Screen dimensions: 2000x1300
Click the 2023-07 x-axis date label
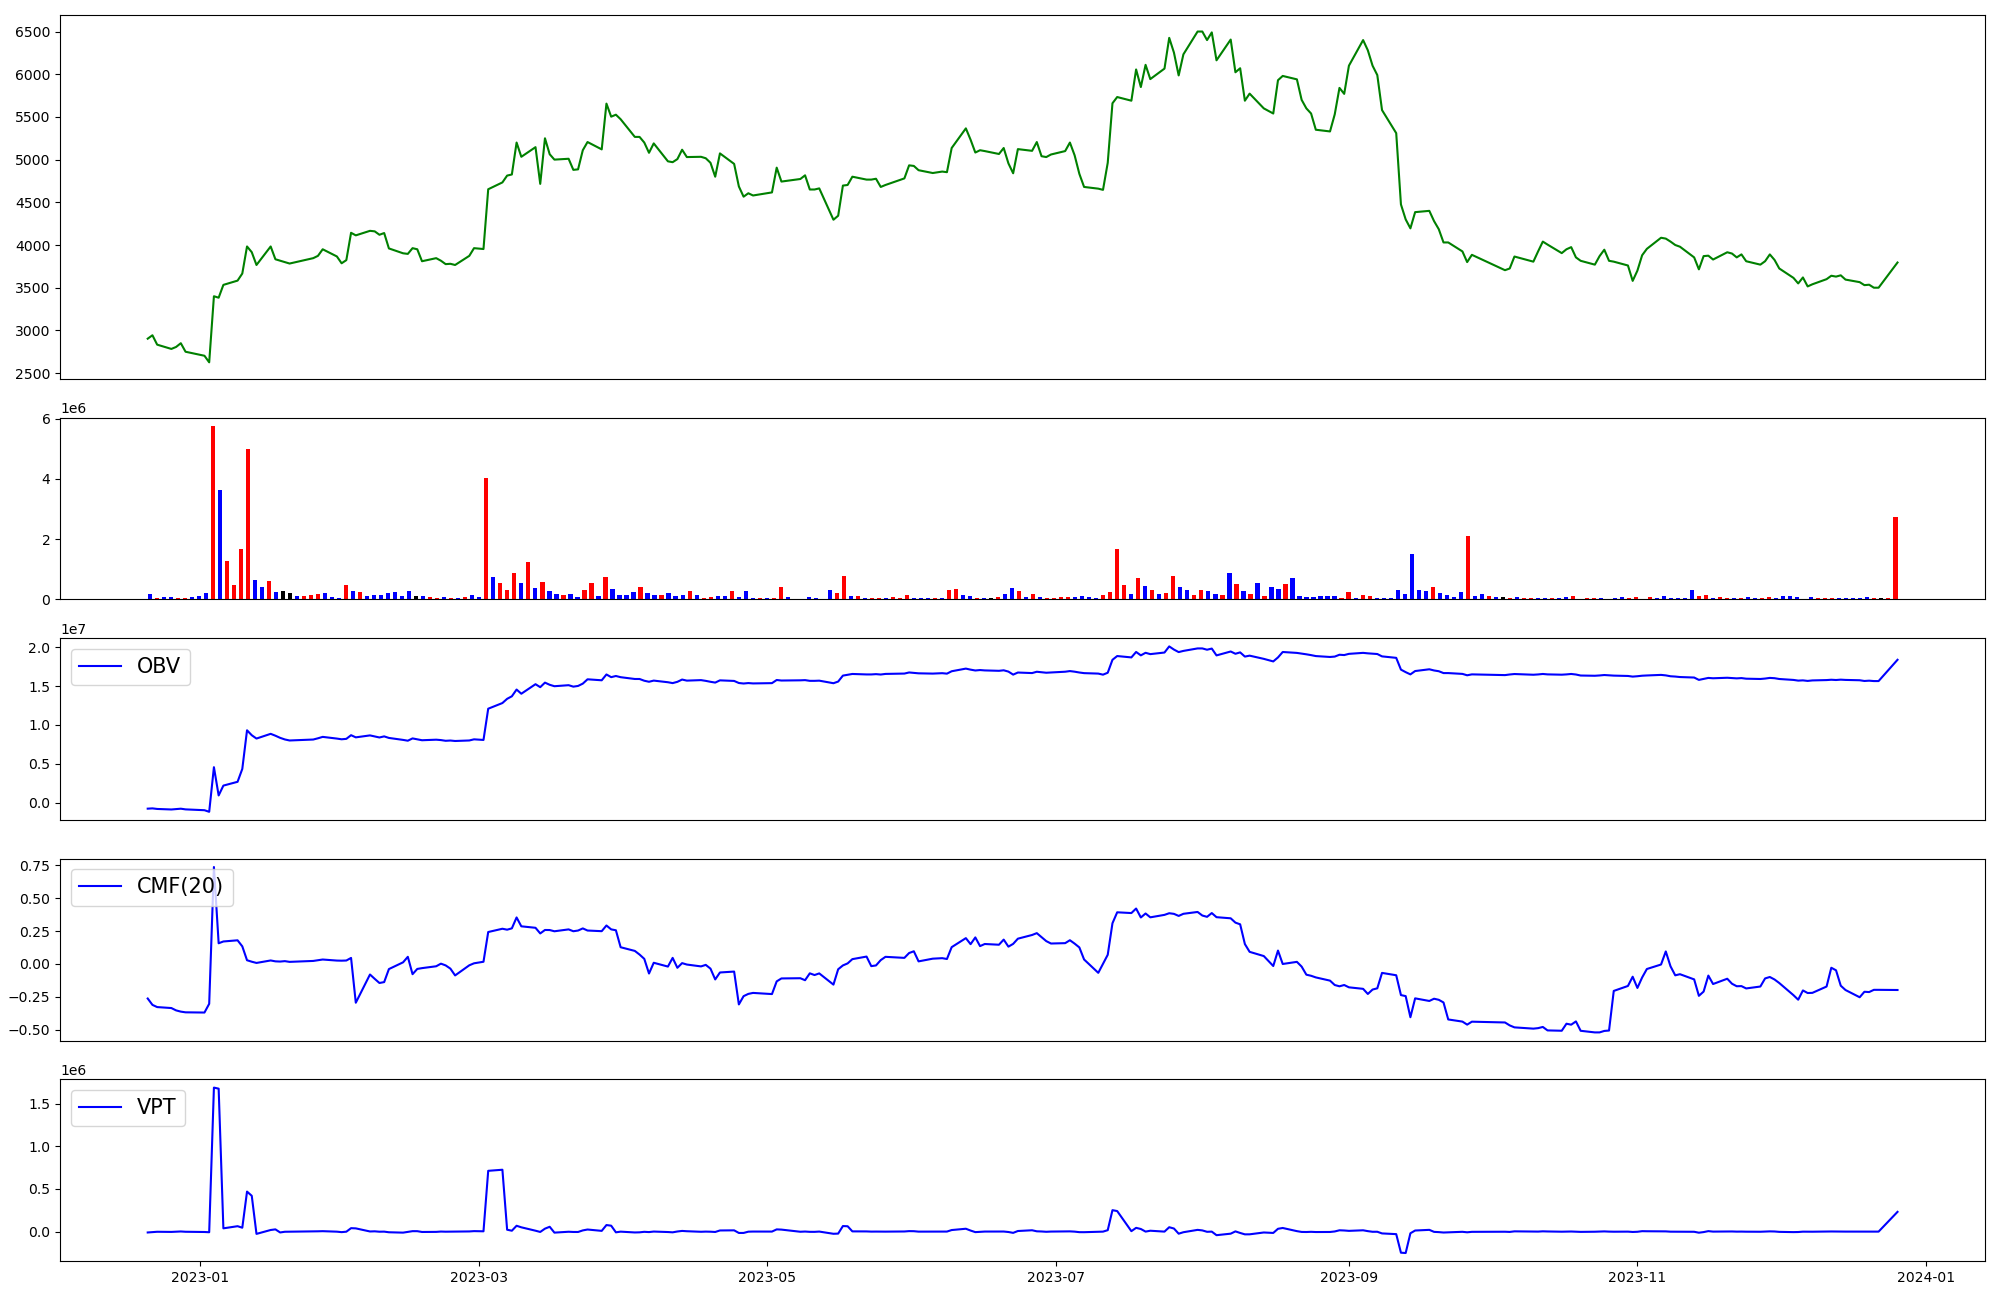click(1056, 1277)
